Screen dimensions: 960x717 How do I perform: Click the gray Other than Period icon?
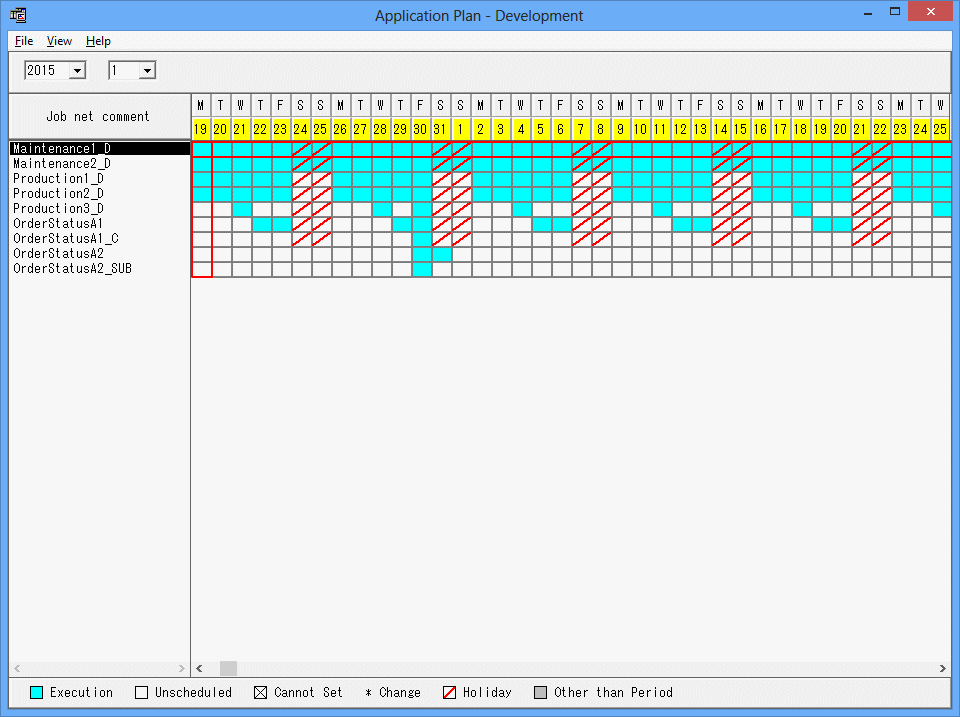(x=541, y=692)
